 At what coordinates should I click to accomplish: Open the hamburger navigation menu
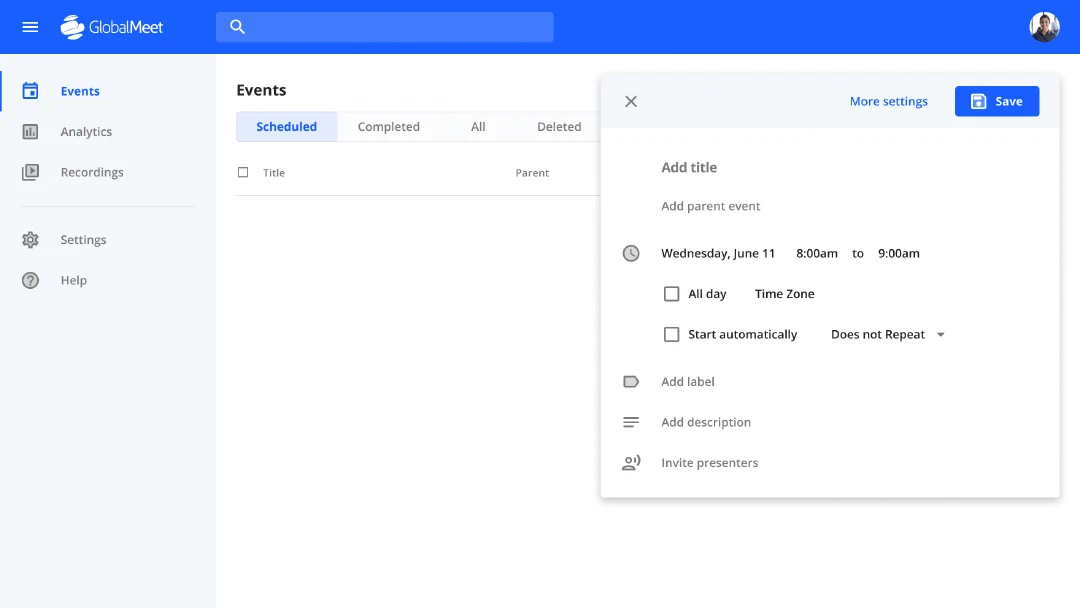click(x=30, y=27)
